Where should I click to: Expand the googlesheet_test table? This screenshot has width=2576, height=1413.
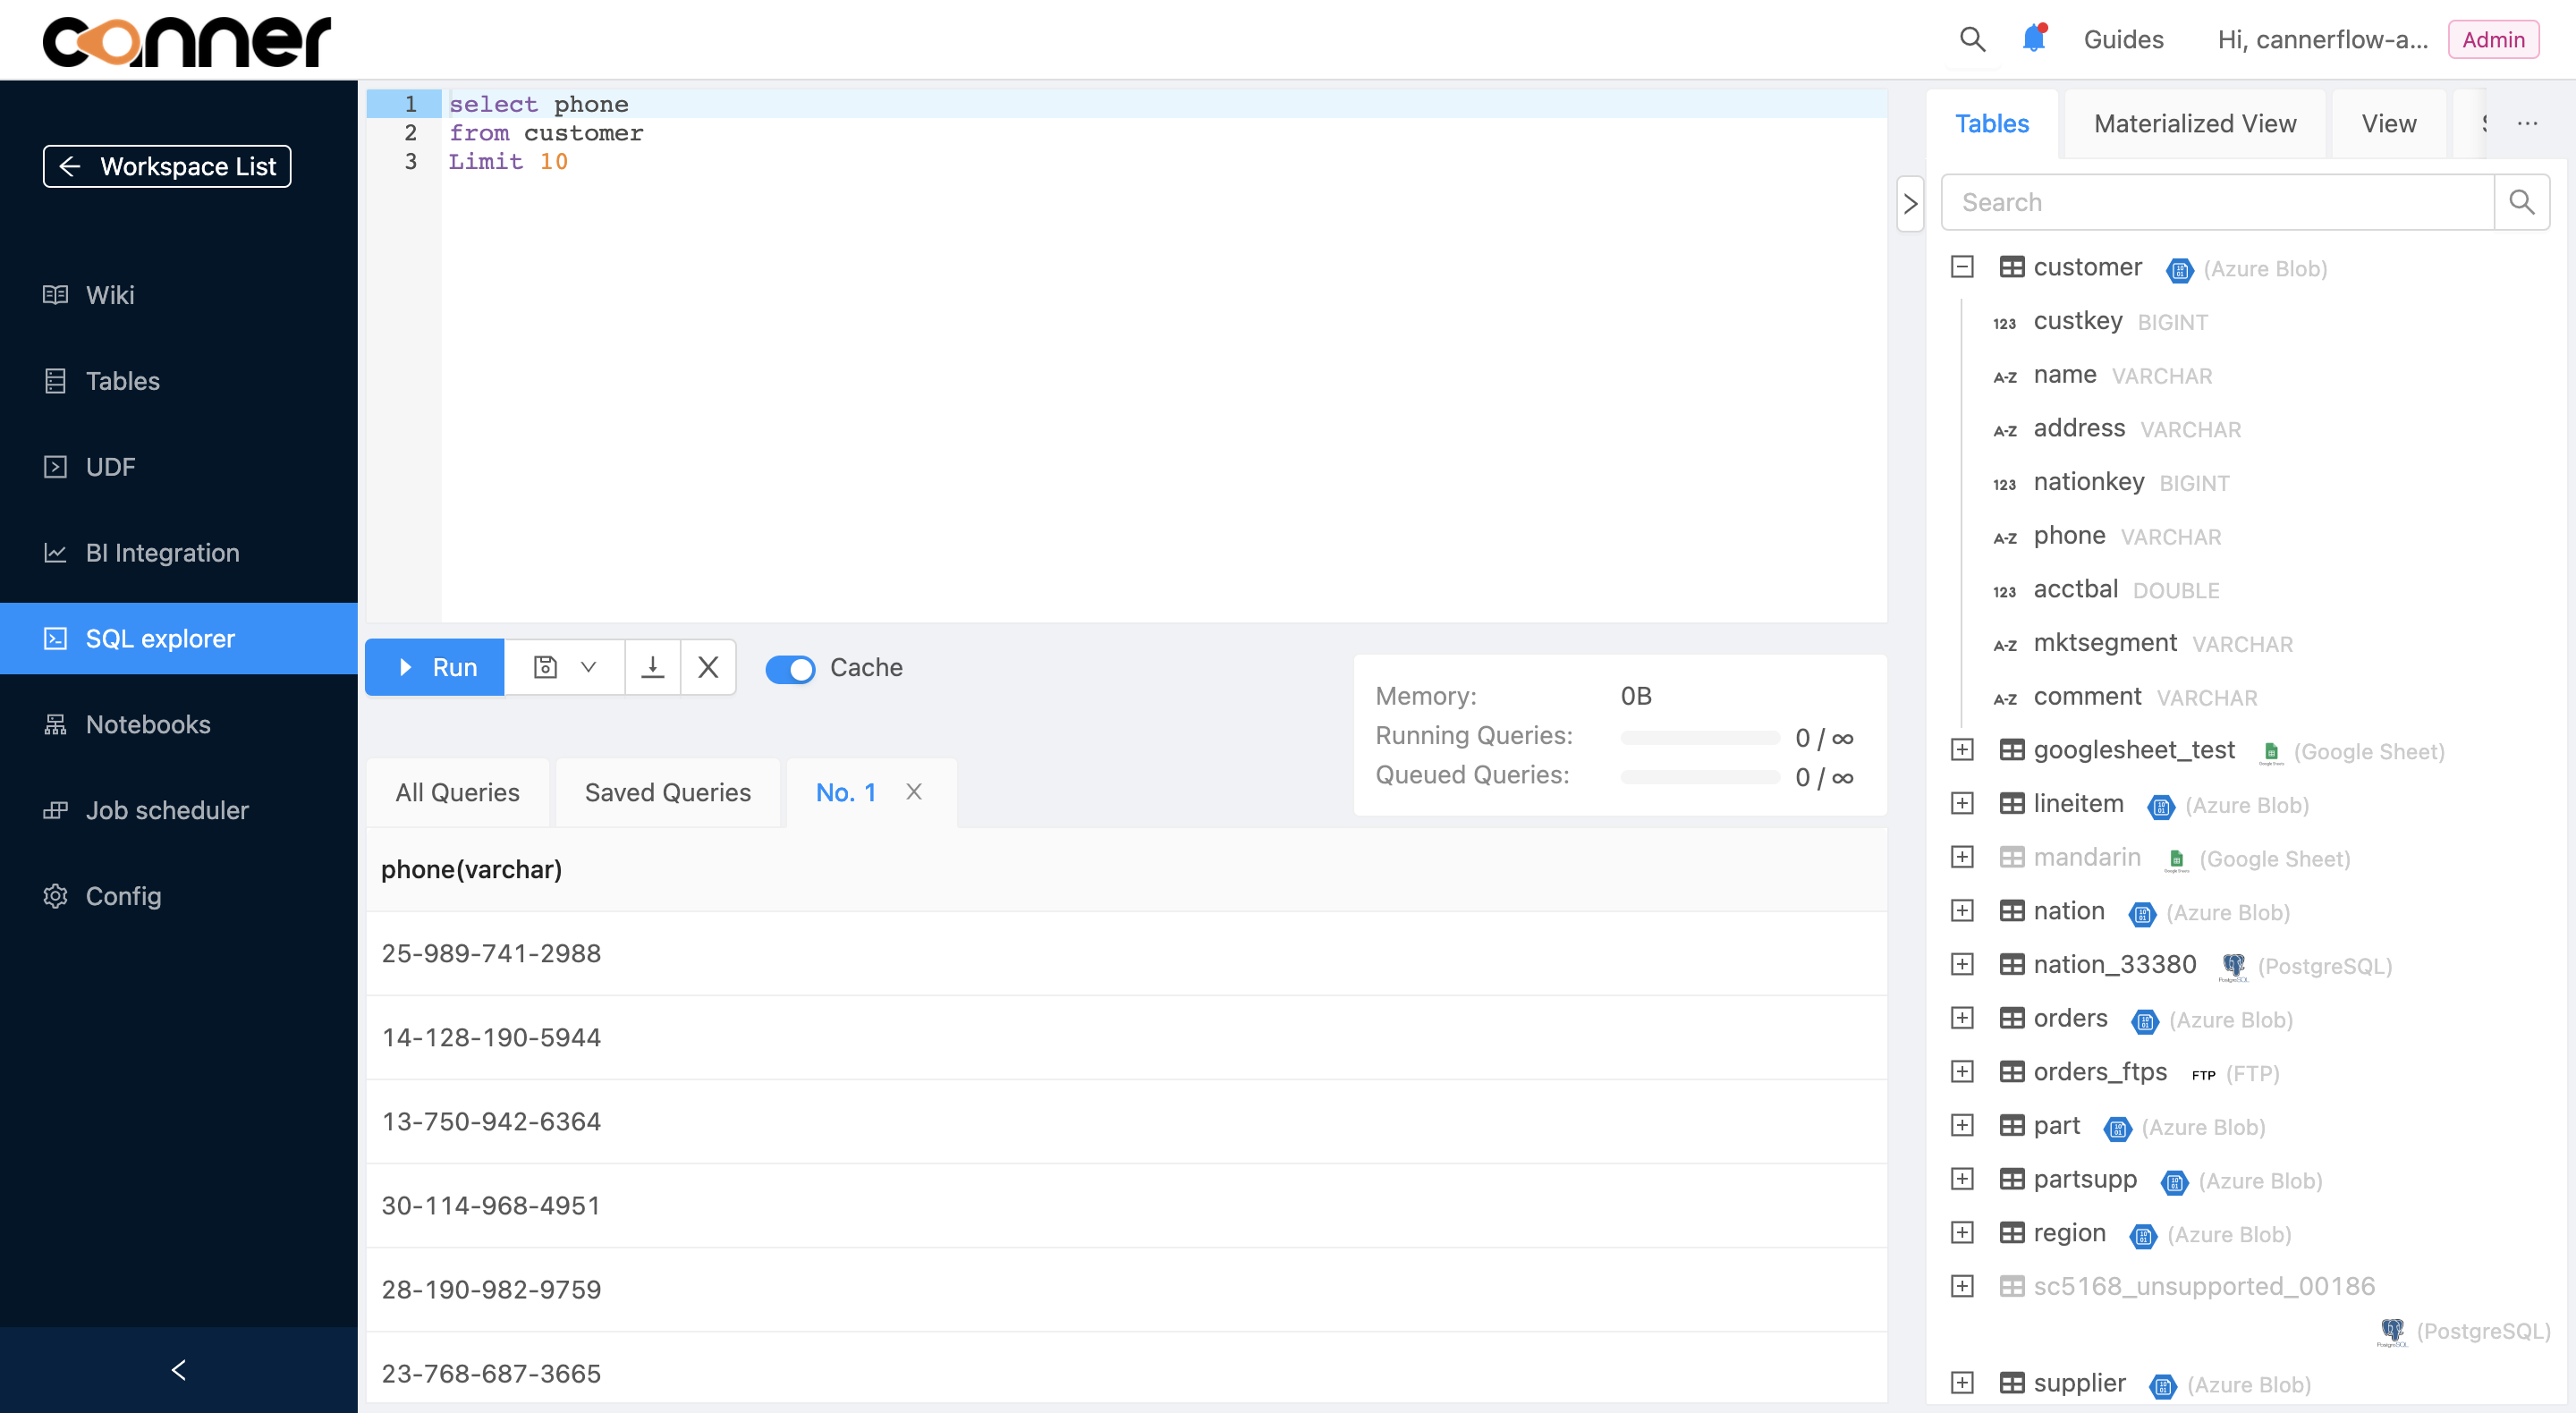(1962, 750)
